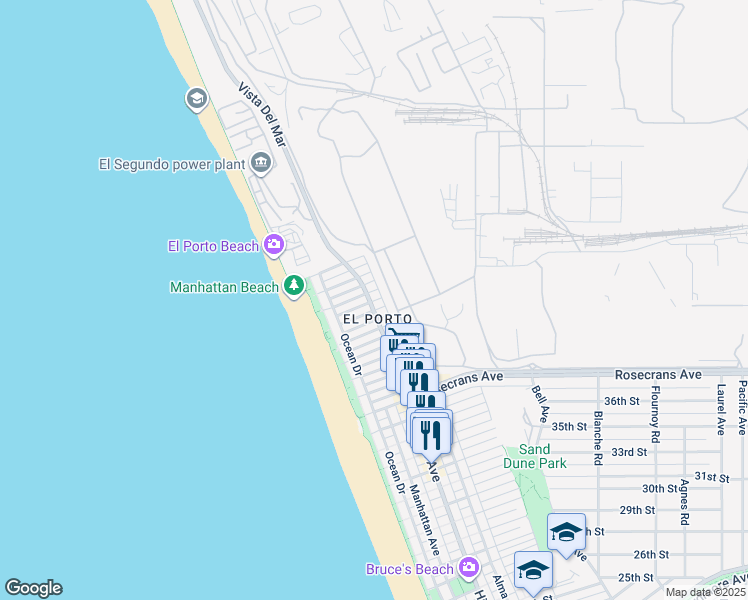The height and width of the screenshot is (600, 748).
Task: Select the El Segundo power plant text label
Action: tap(172, 165)
